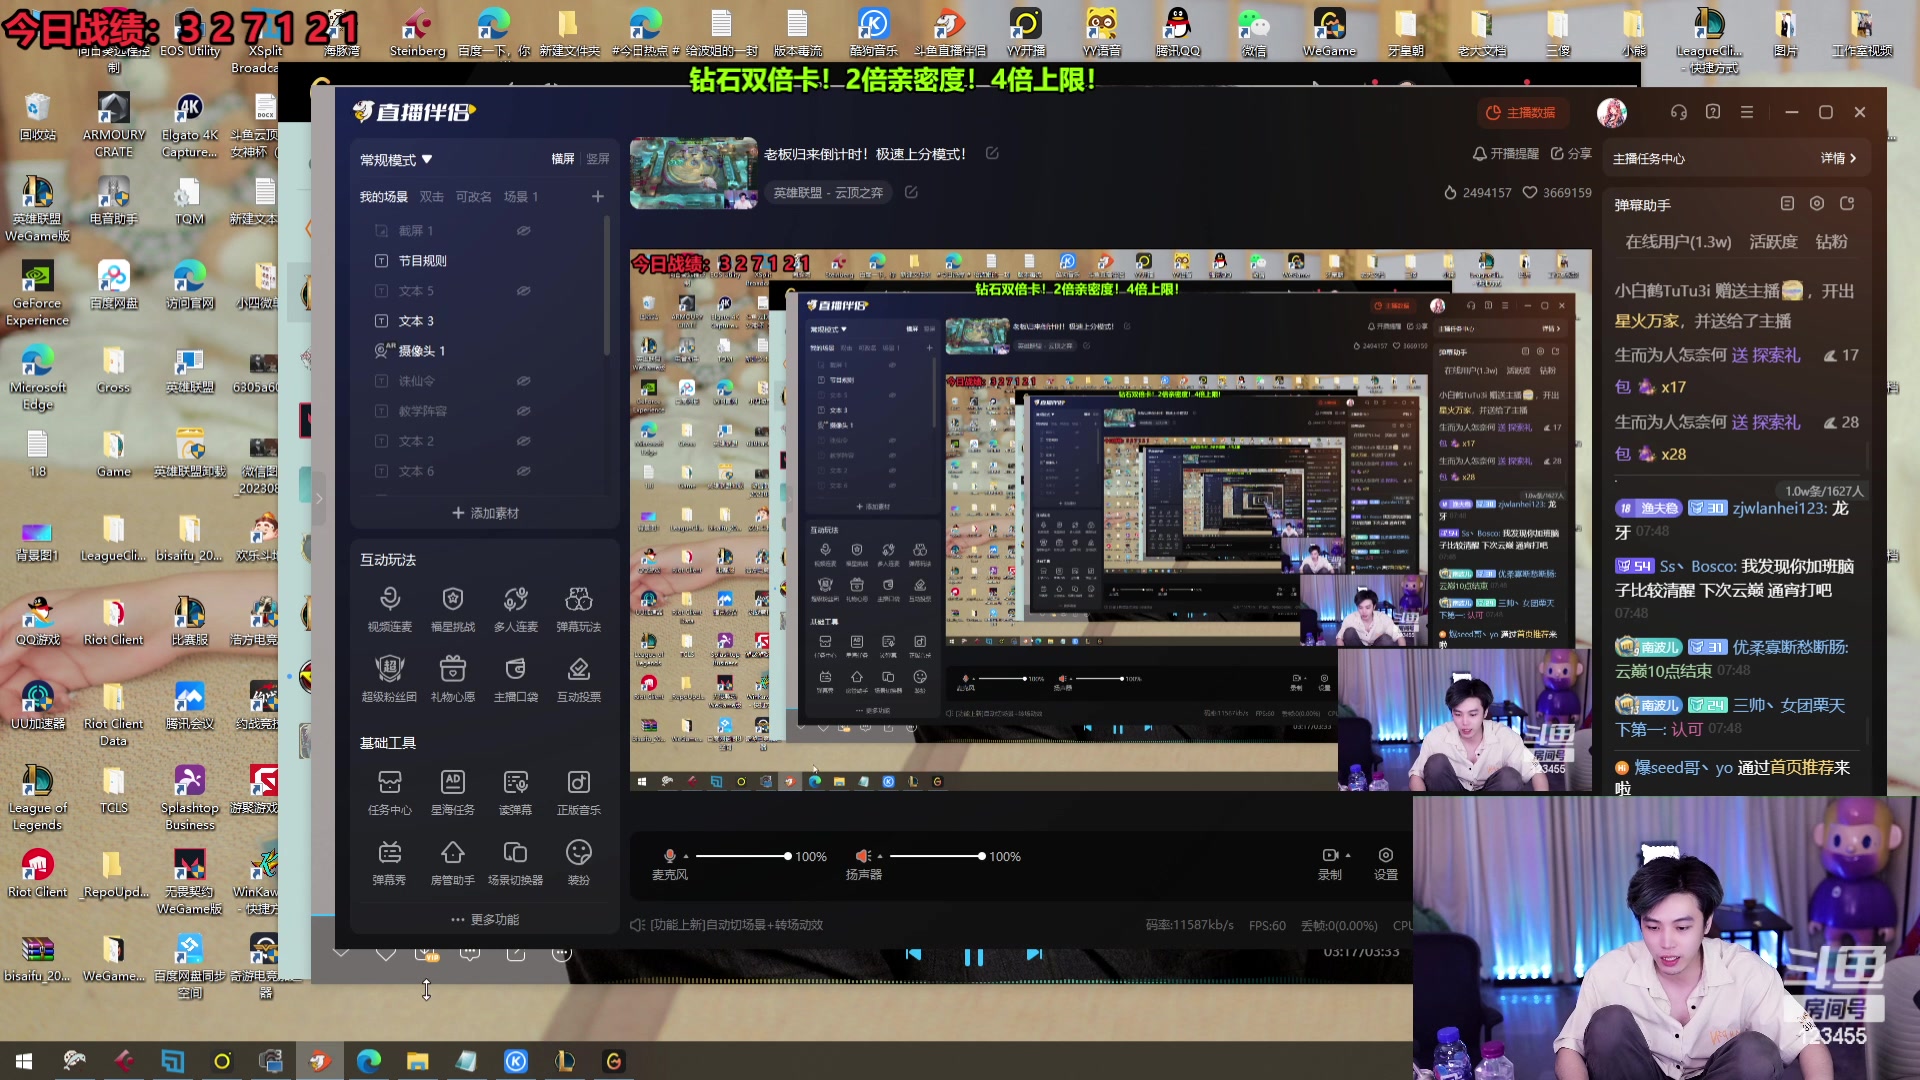Click the 主播数据 button
This screenshot has width=1920, height=1080.
[x=1521, y=113]
